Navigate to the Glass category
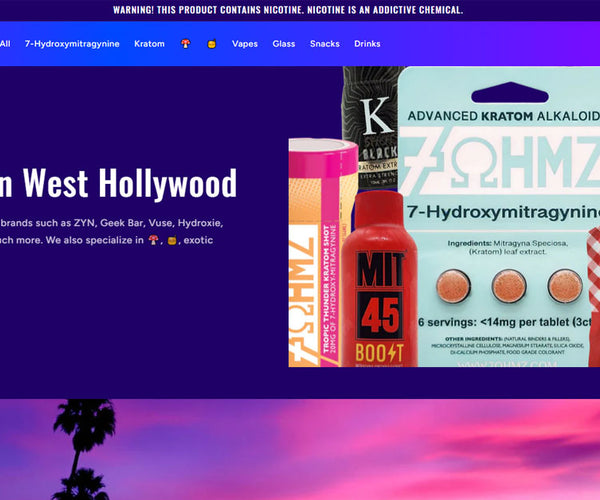Screen dimensions: 600x500 [x=283, y=44]
